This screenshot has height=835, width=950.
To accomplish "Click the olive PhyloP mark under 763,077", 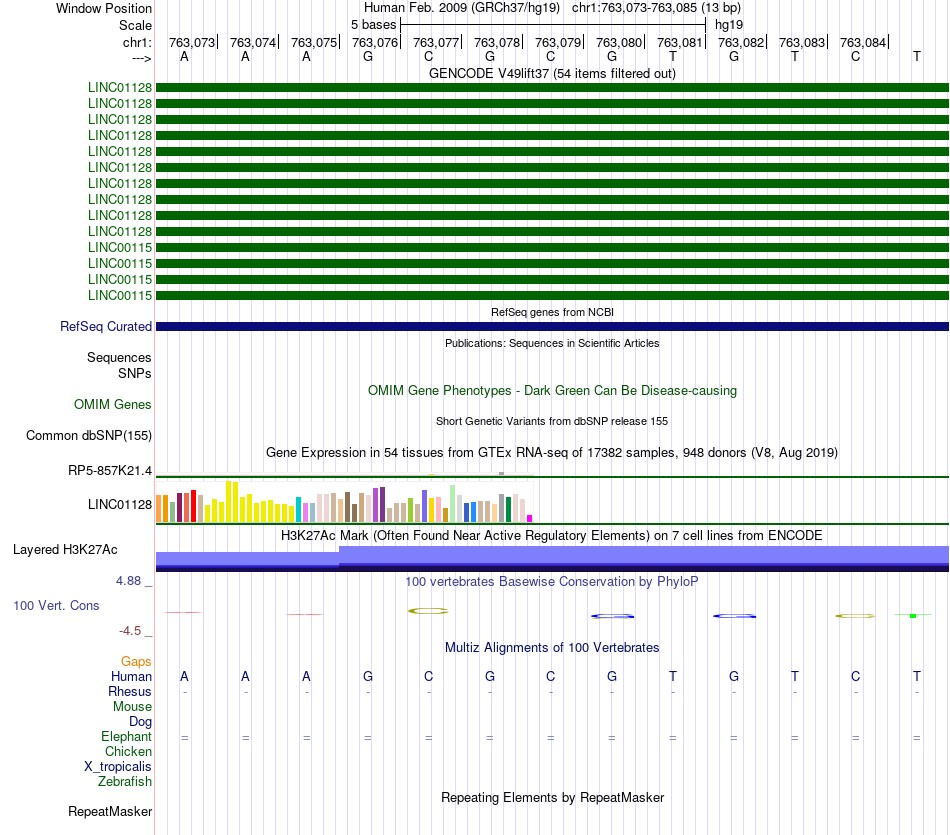I will click(x=428, y=611).
